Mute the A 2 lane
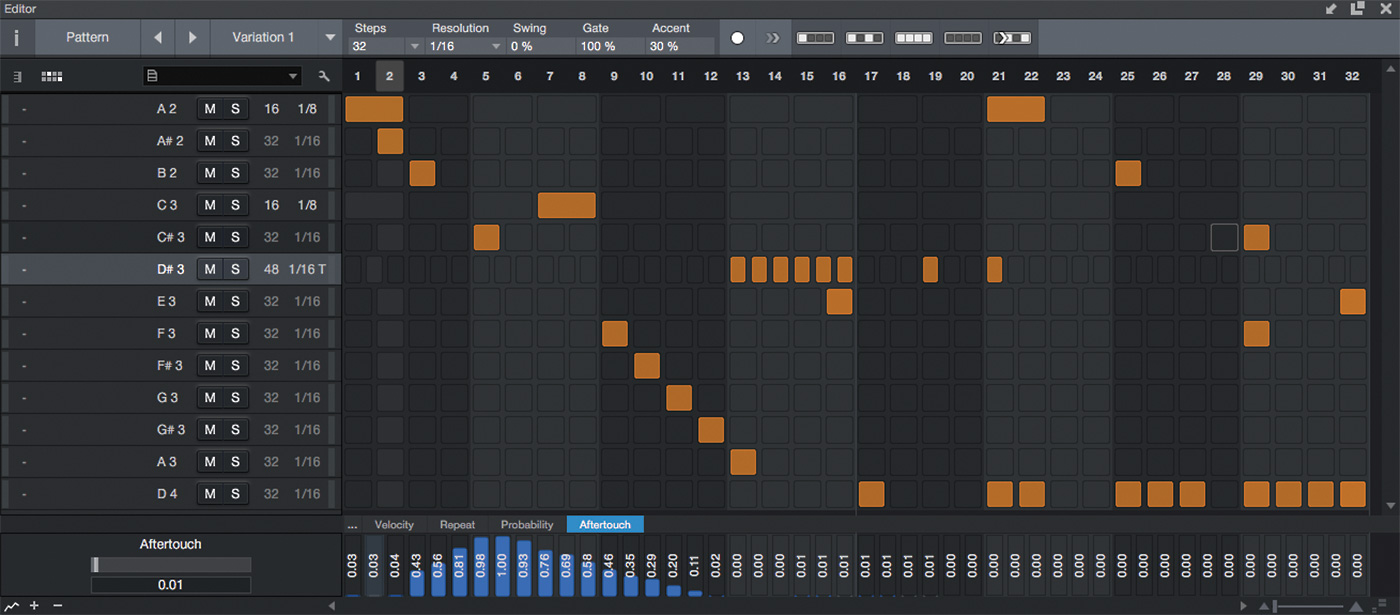Image resolution: width=1400 pixels, height=615 pixels. click(x=210, y=109)
